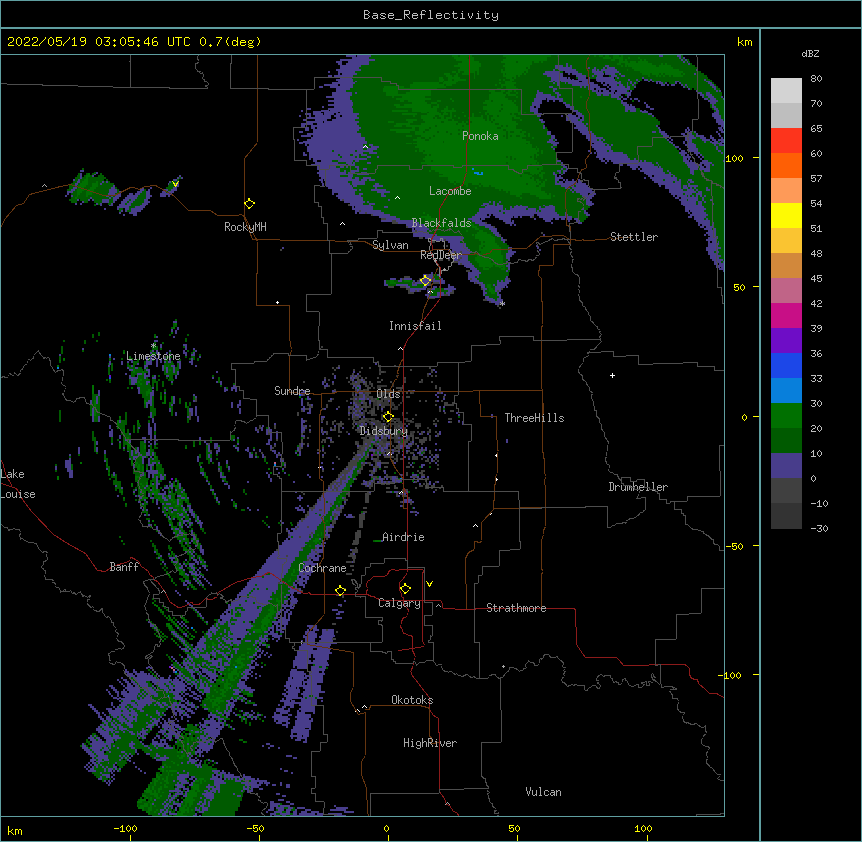The image size is (862, 842).
Task: Click the dark gray -10 dBZ legend swatch
Action: pos(786,491)
